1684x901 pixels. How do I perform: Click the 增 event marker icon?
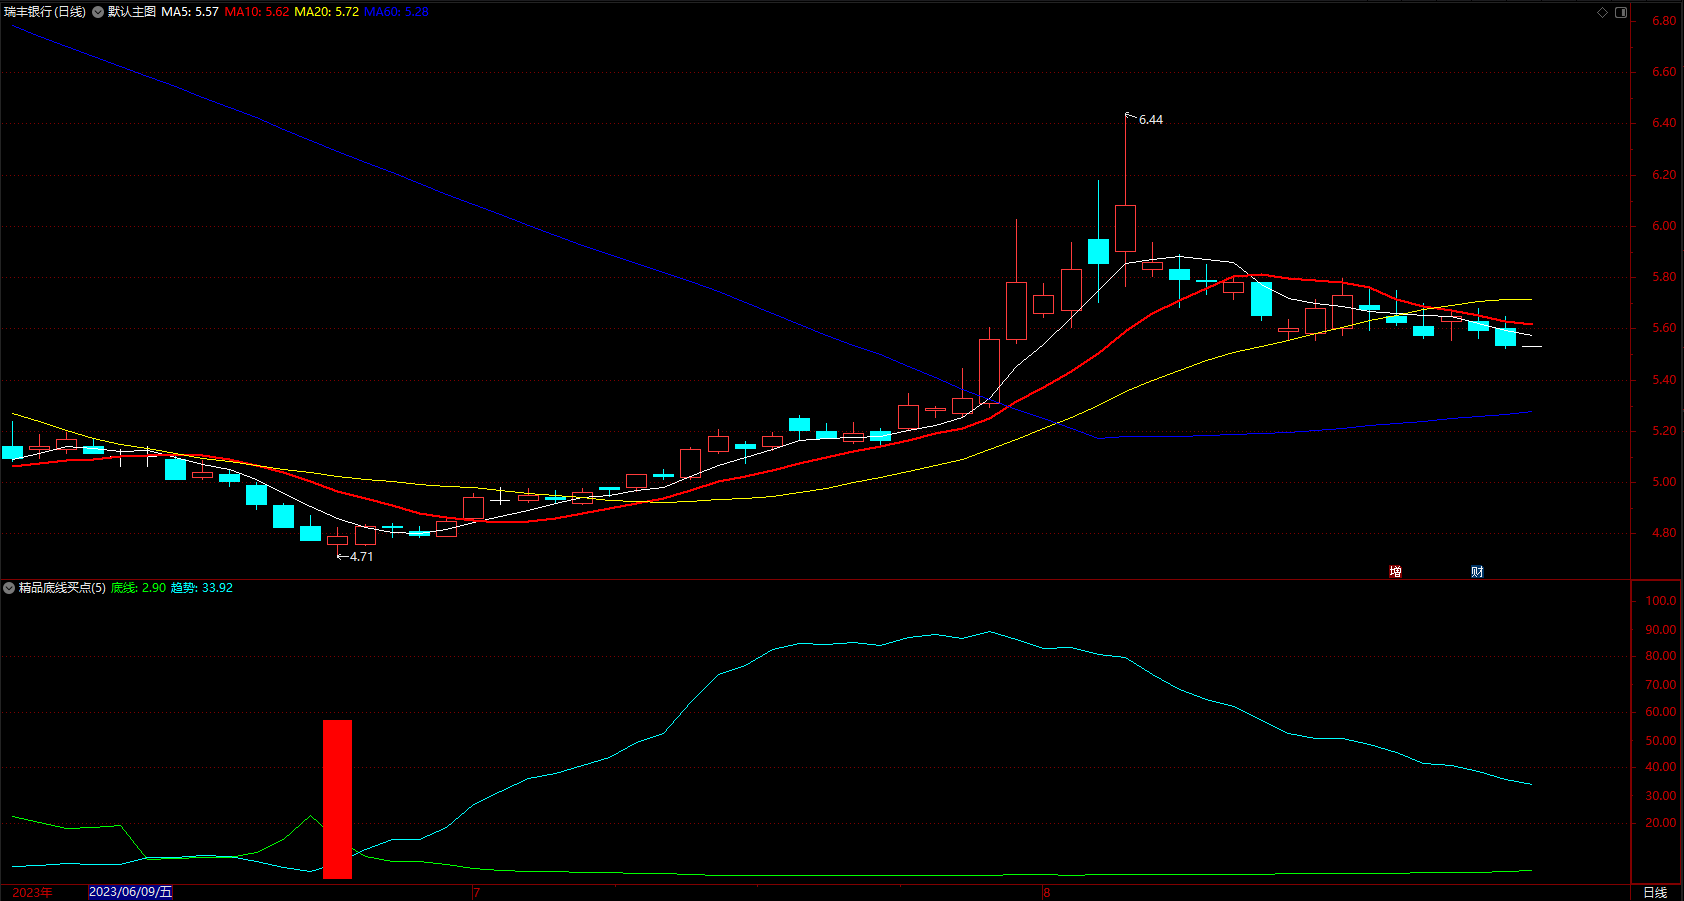[1395, 571]
